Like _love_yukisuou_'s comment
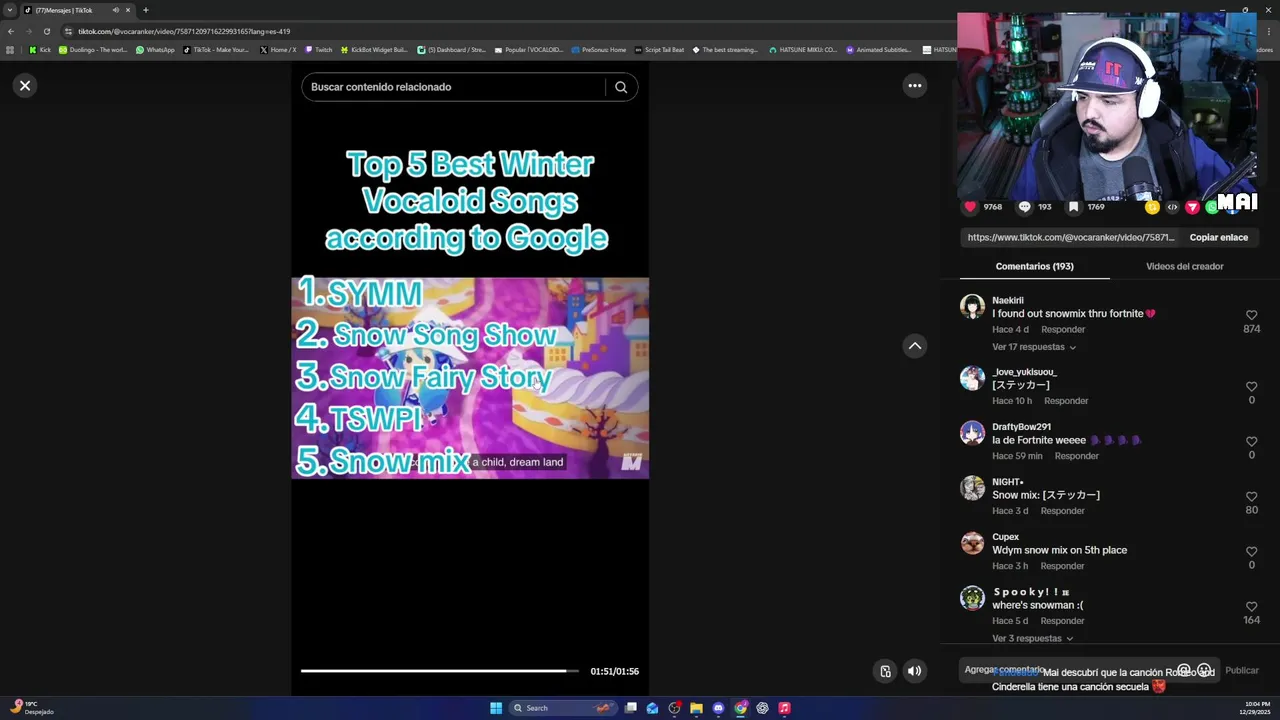The height and width of the screenshot is (720, 1280). (1251, 386)
